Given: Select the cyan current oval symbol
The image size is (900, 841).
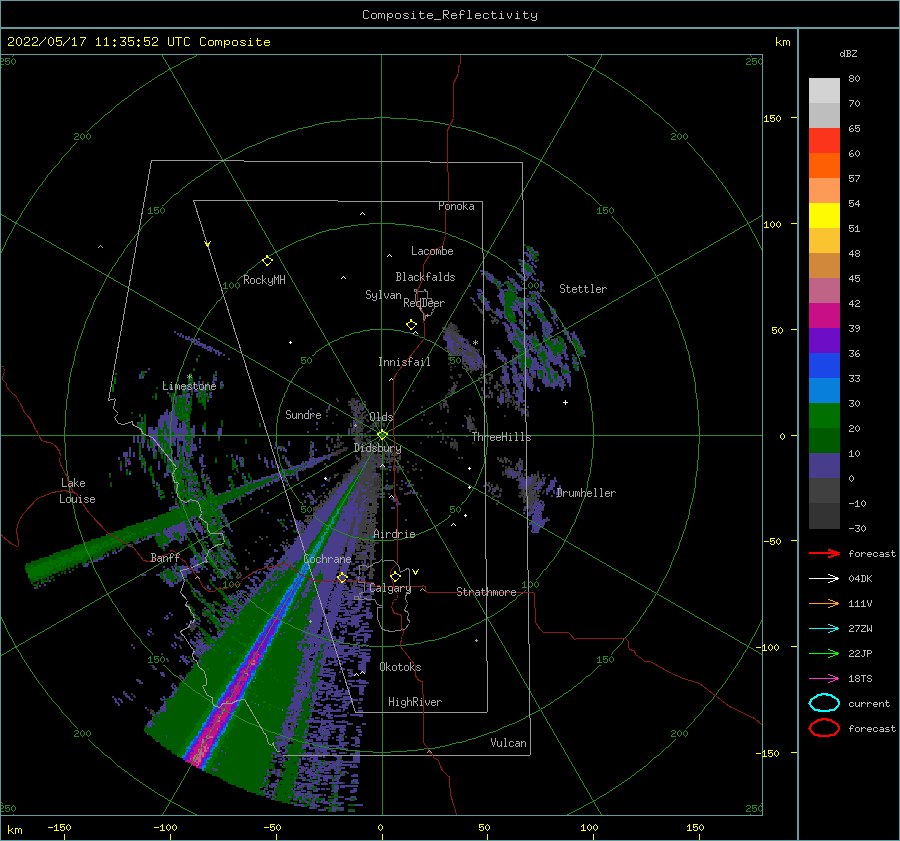Looking at the screenshot, I should (824, 703).
